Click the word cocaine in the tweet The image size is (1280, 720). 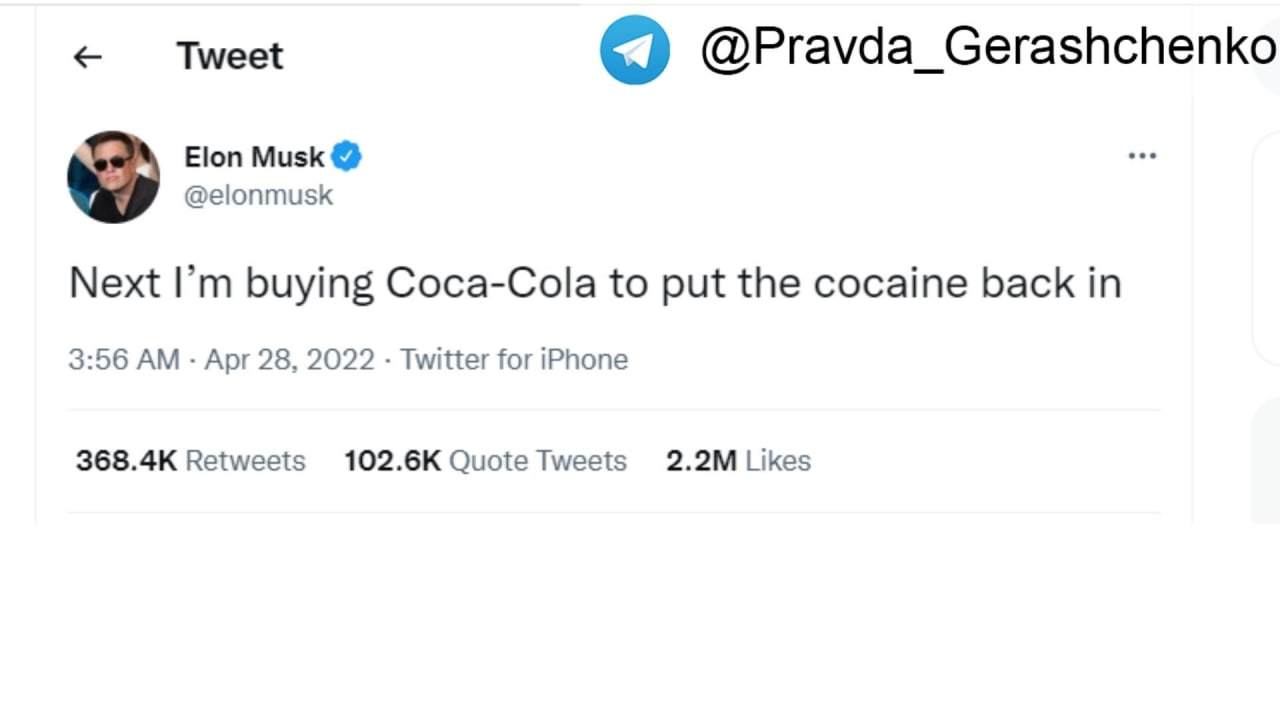tap(890, 283)
